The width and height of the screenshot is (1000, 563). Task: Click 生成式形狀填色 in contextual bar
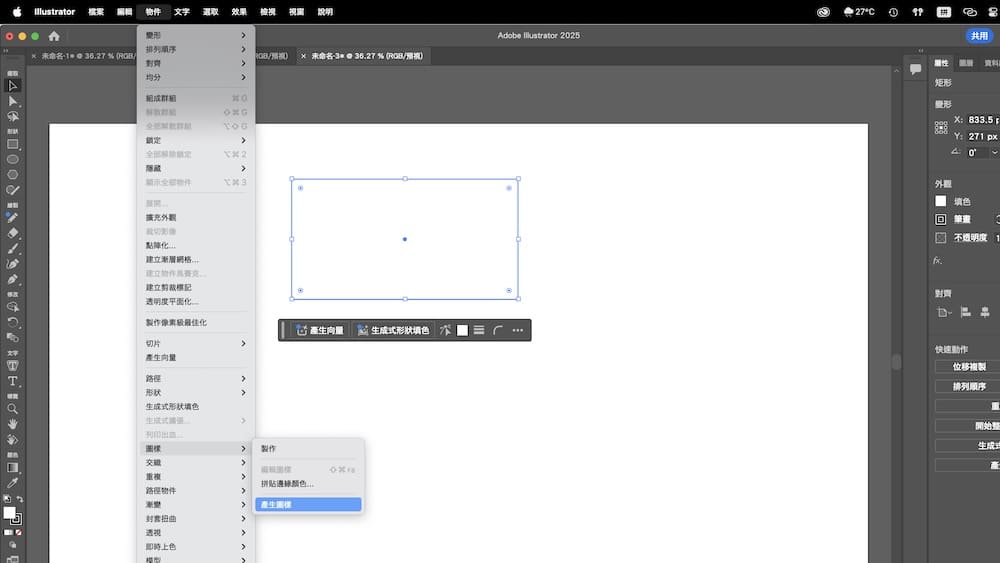pos(393,330)
